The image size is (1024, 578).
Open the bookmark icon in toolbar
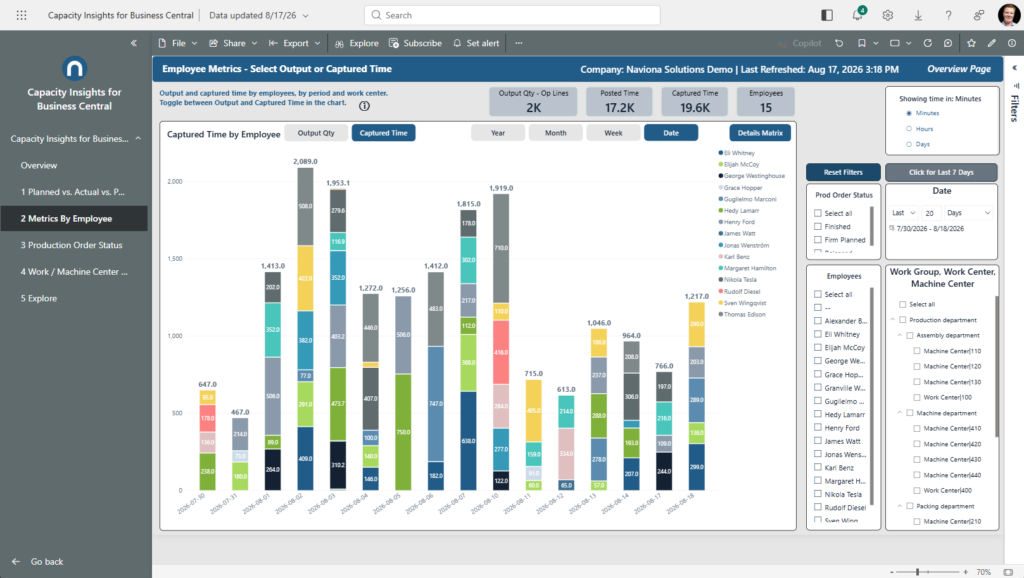[x=861, y=43]
